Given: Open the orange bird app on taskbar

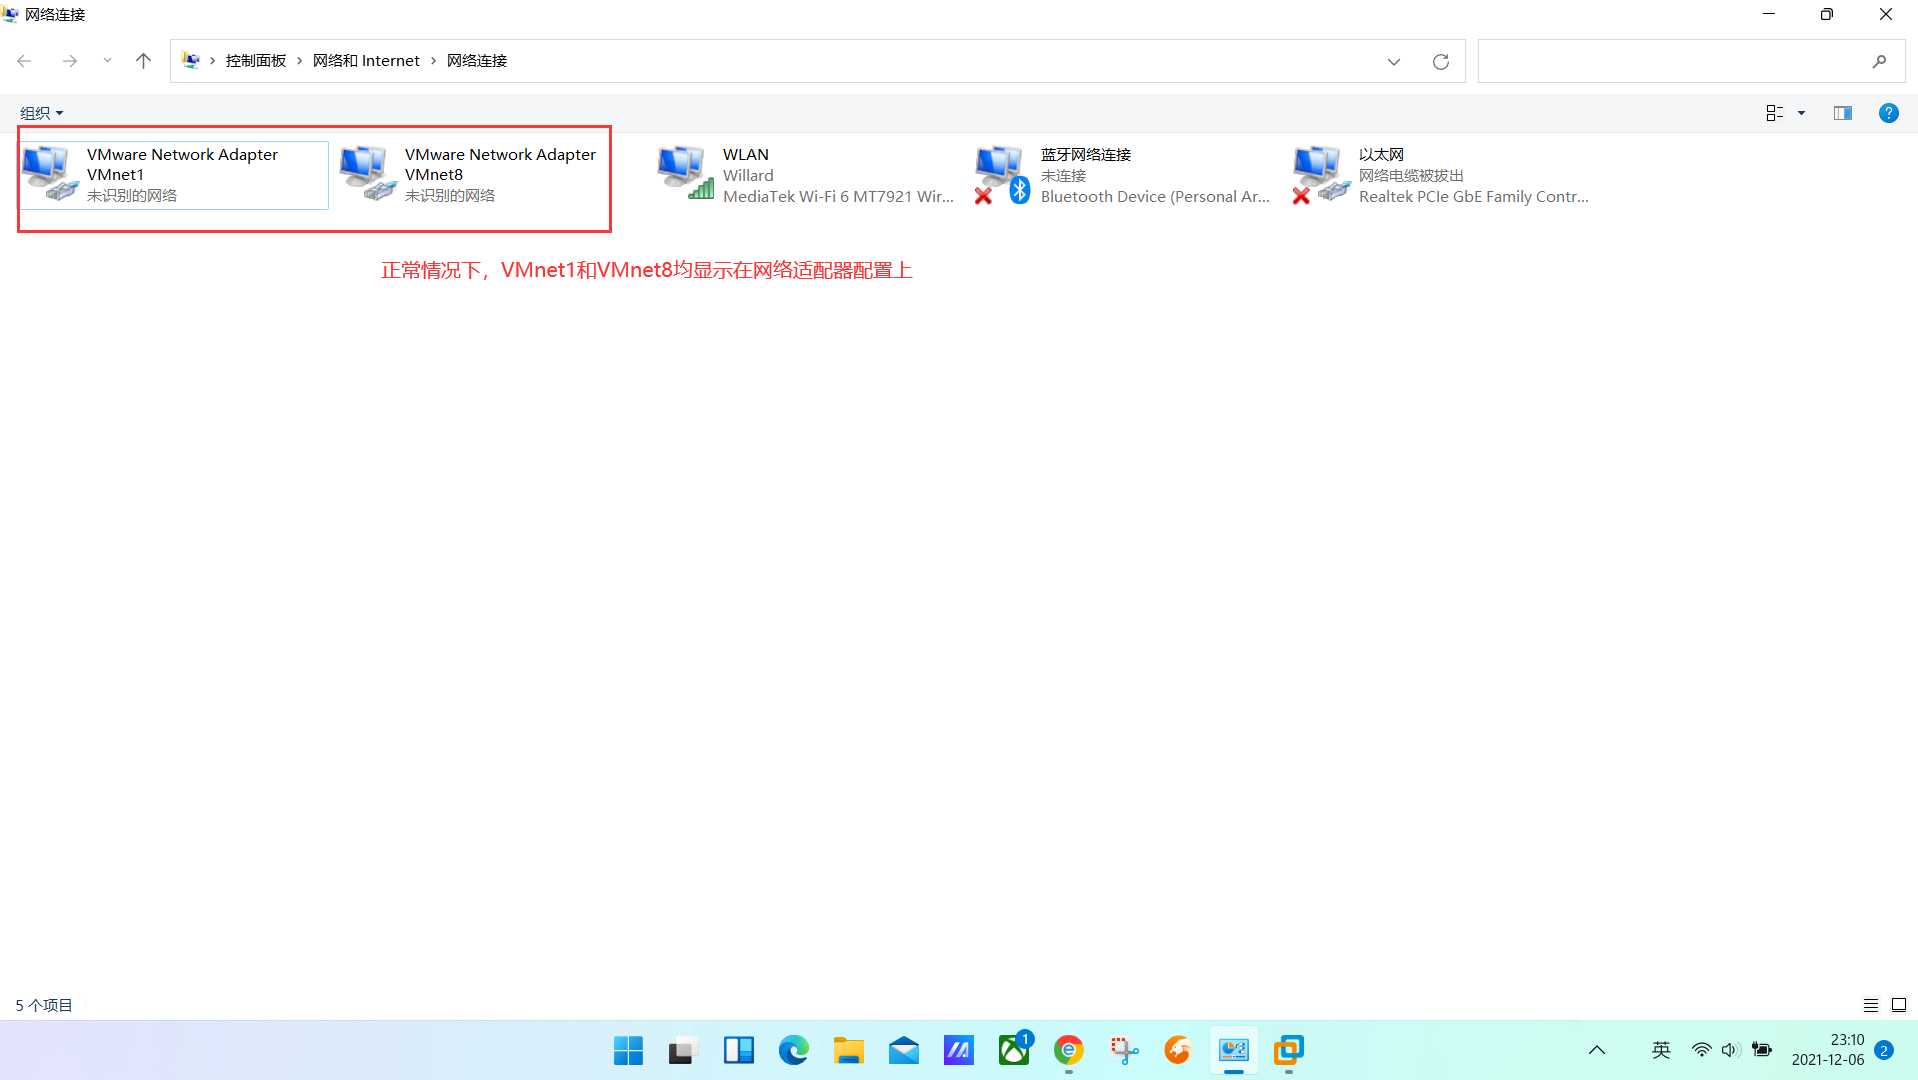Looking at the screenshot, I should click(1179, 1050).
